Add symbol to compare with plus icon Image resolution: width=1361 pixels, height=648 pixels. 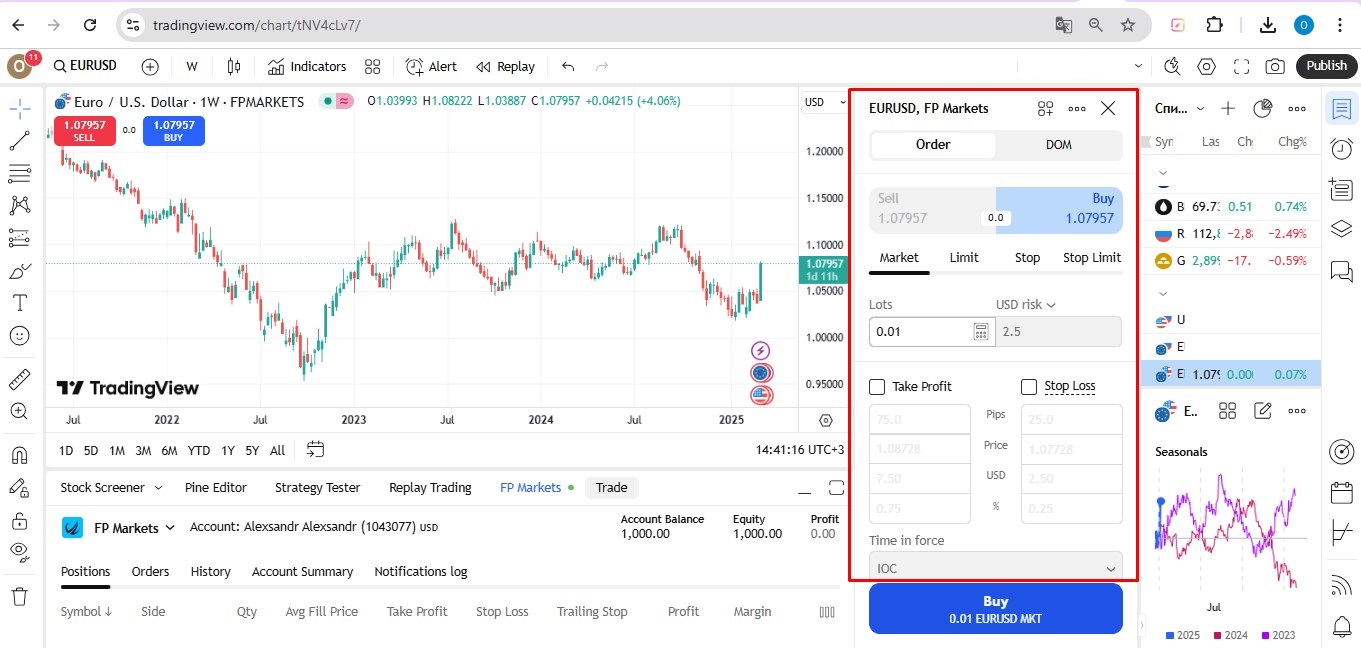150,66
